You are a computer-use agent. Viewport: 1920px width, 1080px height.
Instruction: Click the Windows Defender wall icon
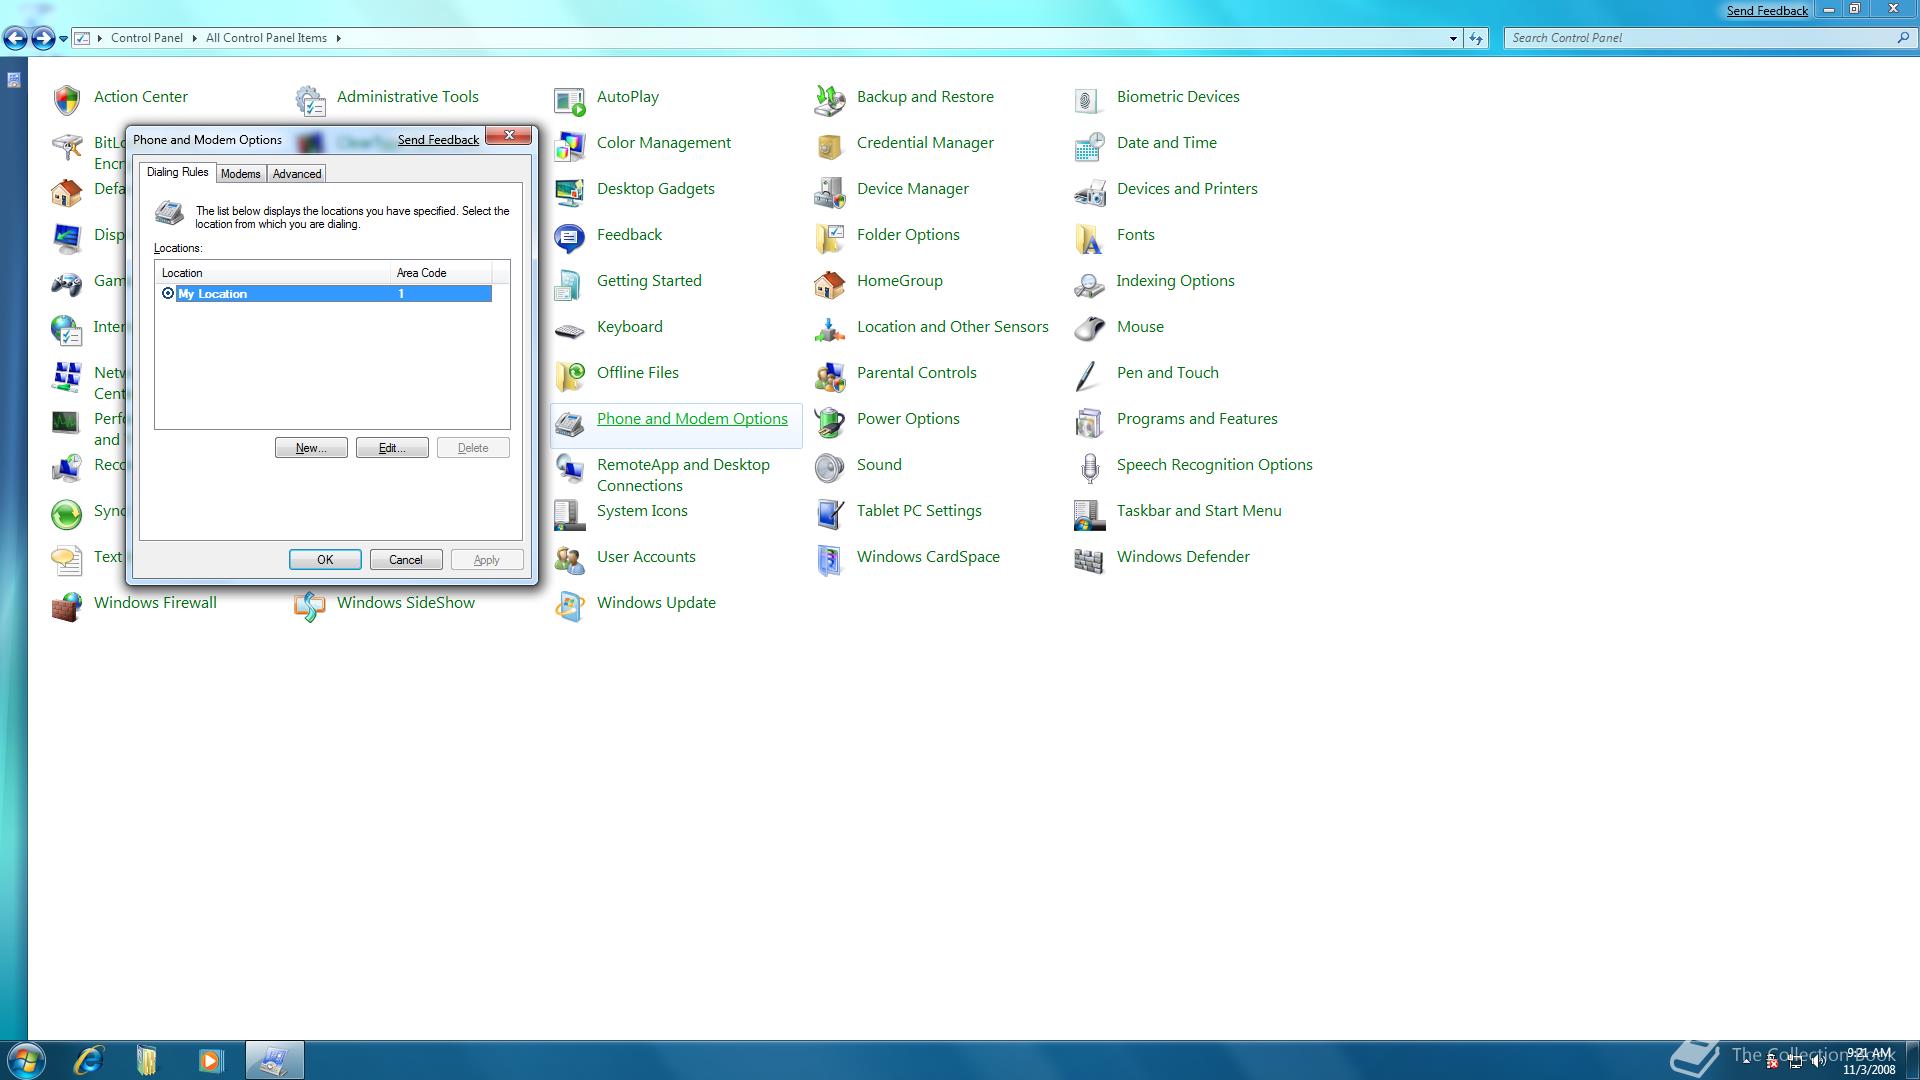1089,559
